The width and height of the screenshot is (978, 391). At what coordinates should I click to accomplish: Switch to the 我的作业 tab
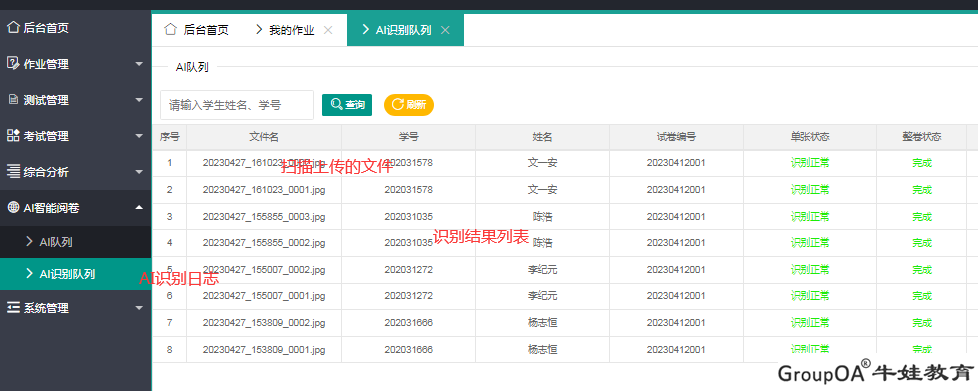(x=294, y=30)
